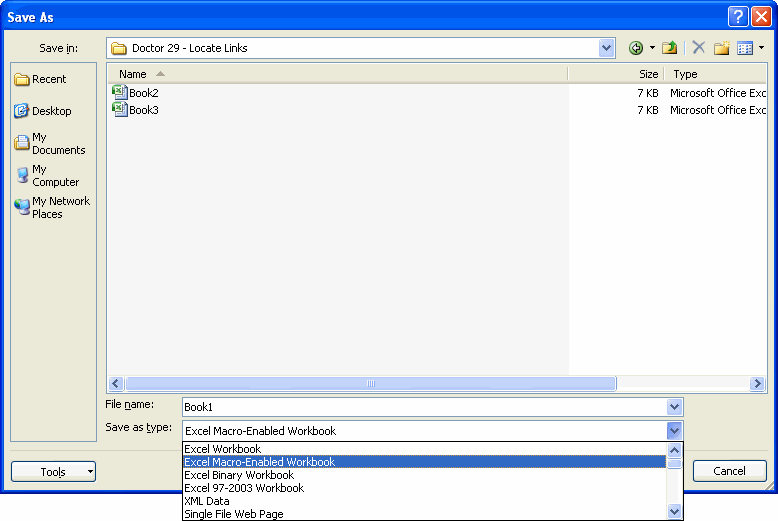Go to the Desktop shortcut

pos(43,111)
